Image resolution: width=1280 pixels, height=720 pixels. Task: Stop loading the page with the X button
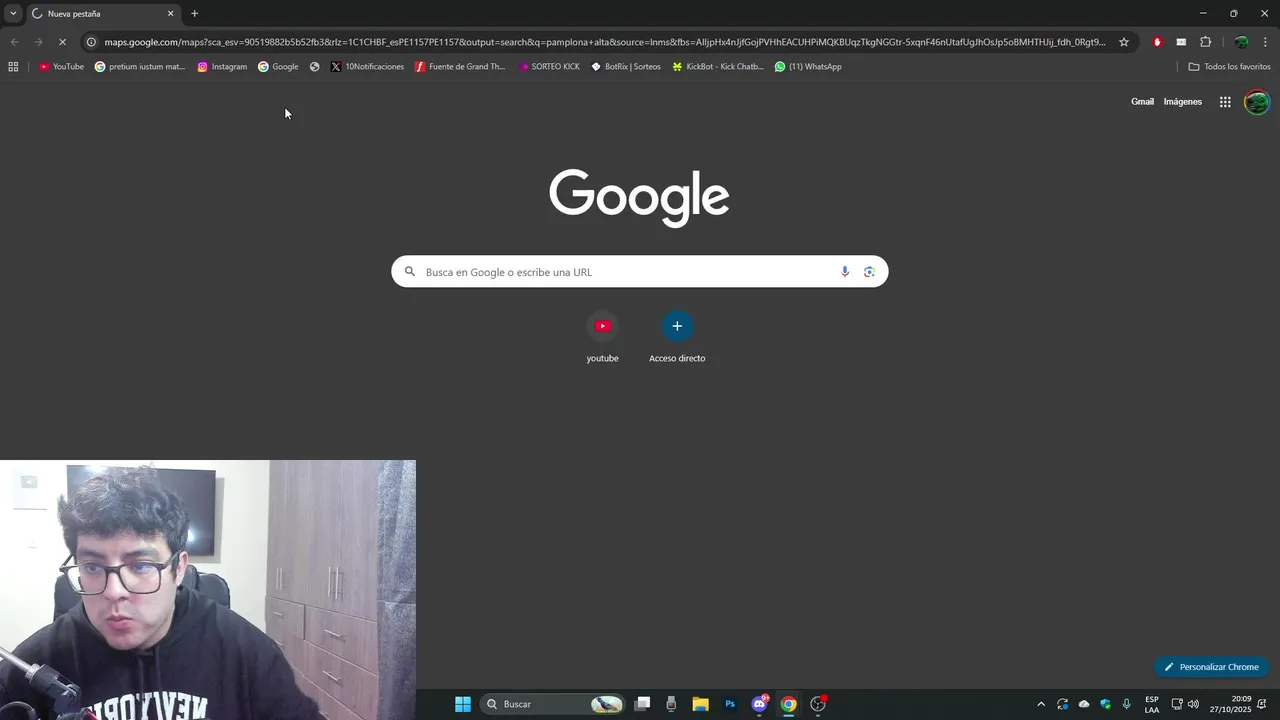(x=62, y=42)
